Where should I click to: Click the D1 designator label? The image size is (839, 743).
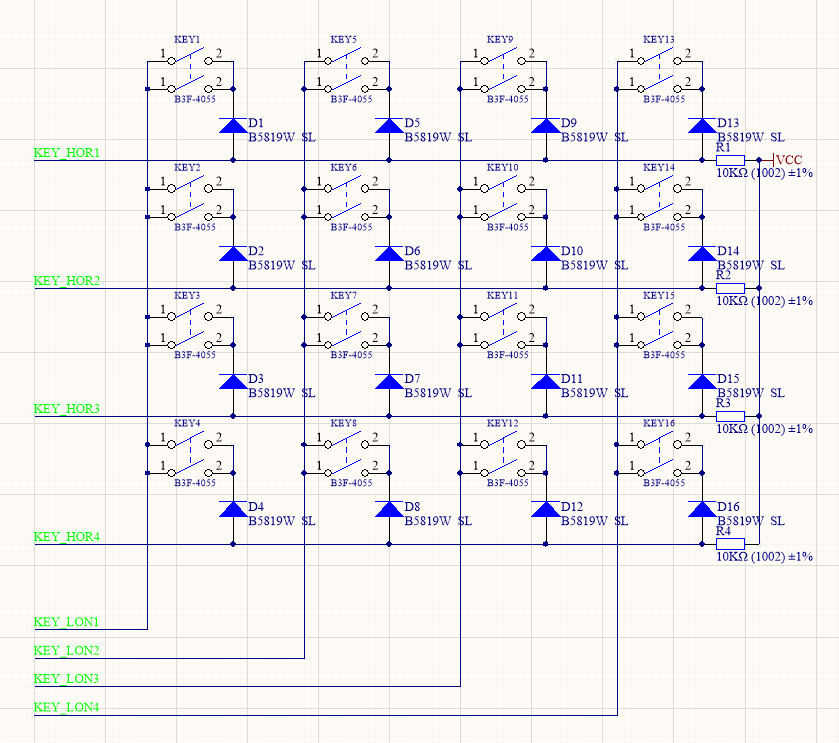tap(256, 123)
